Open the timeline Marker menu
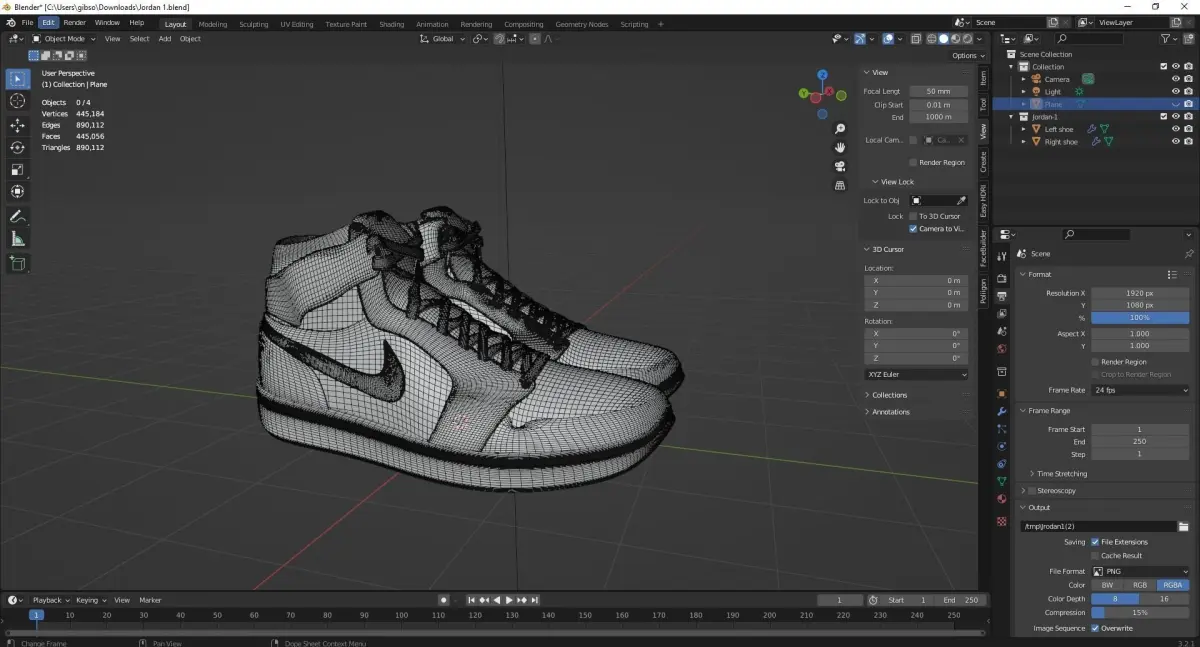This screenshot has width=1200, height=647. pos(150,600)
